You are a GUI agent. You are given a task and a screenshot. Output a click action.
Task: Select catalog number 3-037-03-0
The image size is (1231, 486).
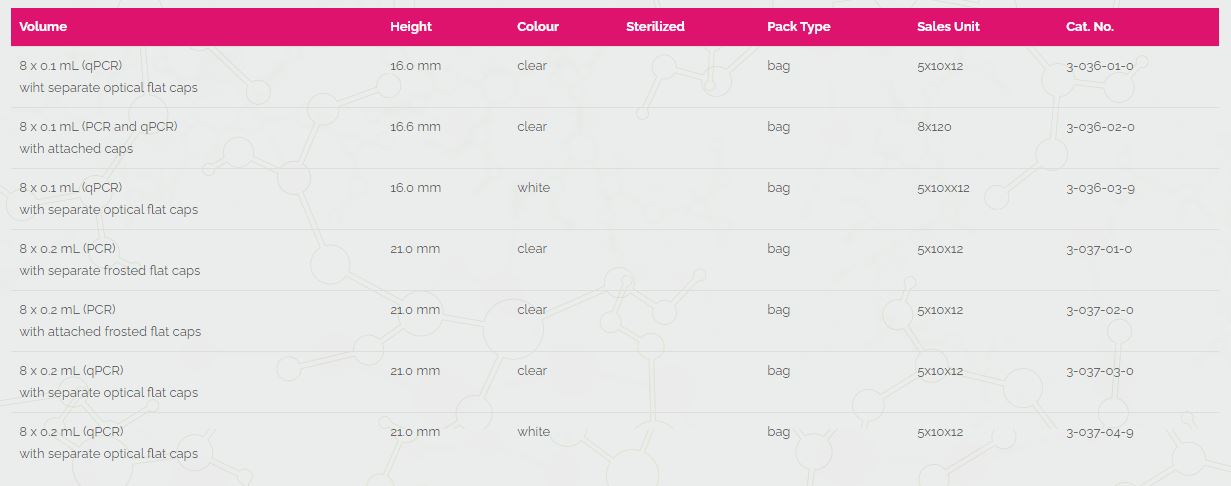[x=1100, y=371]
